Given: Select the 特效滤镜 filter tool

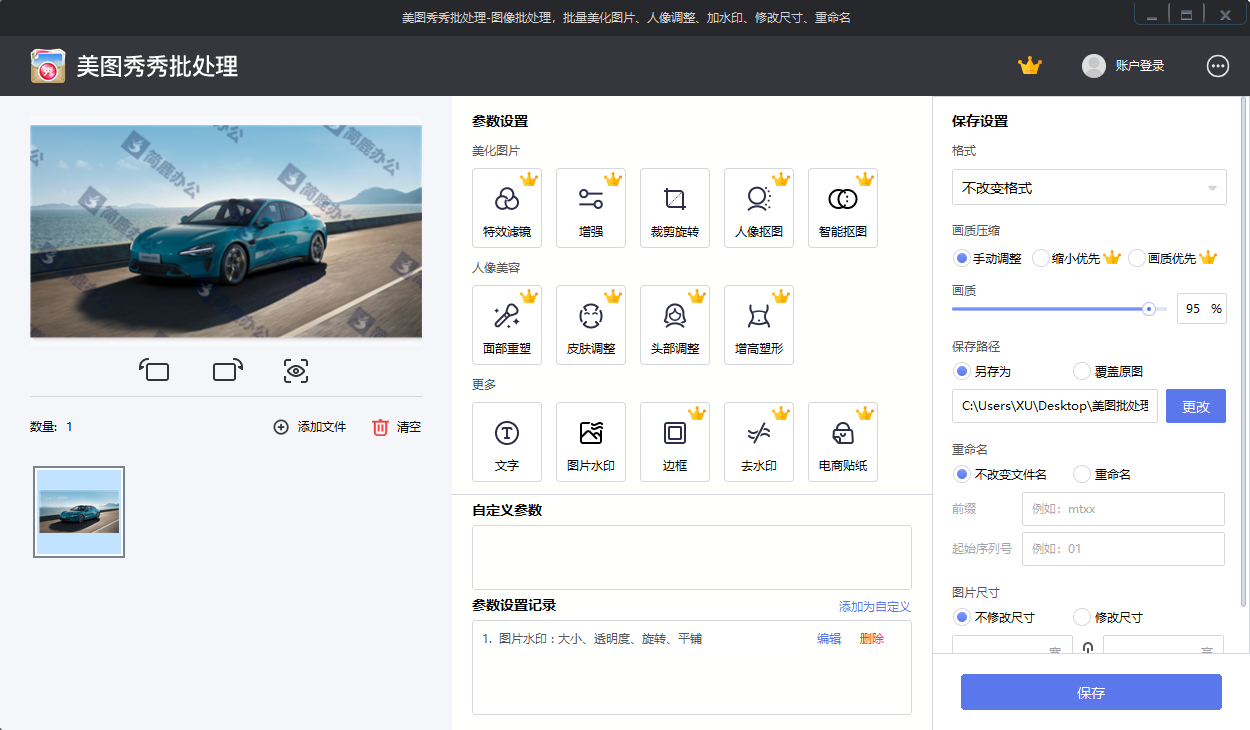Looking at the screenshot, I should (x=507, y=208).
